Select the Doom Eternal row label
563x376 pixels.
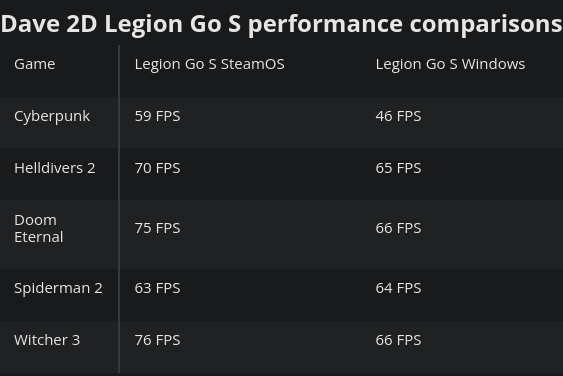(x=39, y=228)
